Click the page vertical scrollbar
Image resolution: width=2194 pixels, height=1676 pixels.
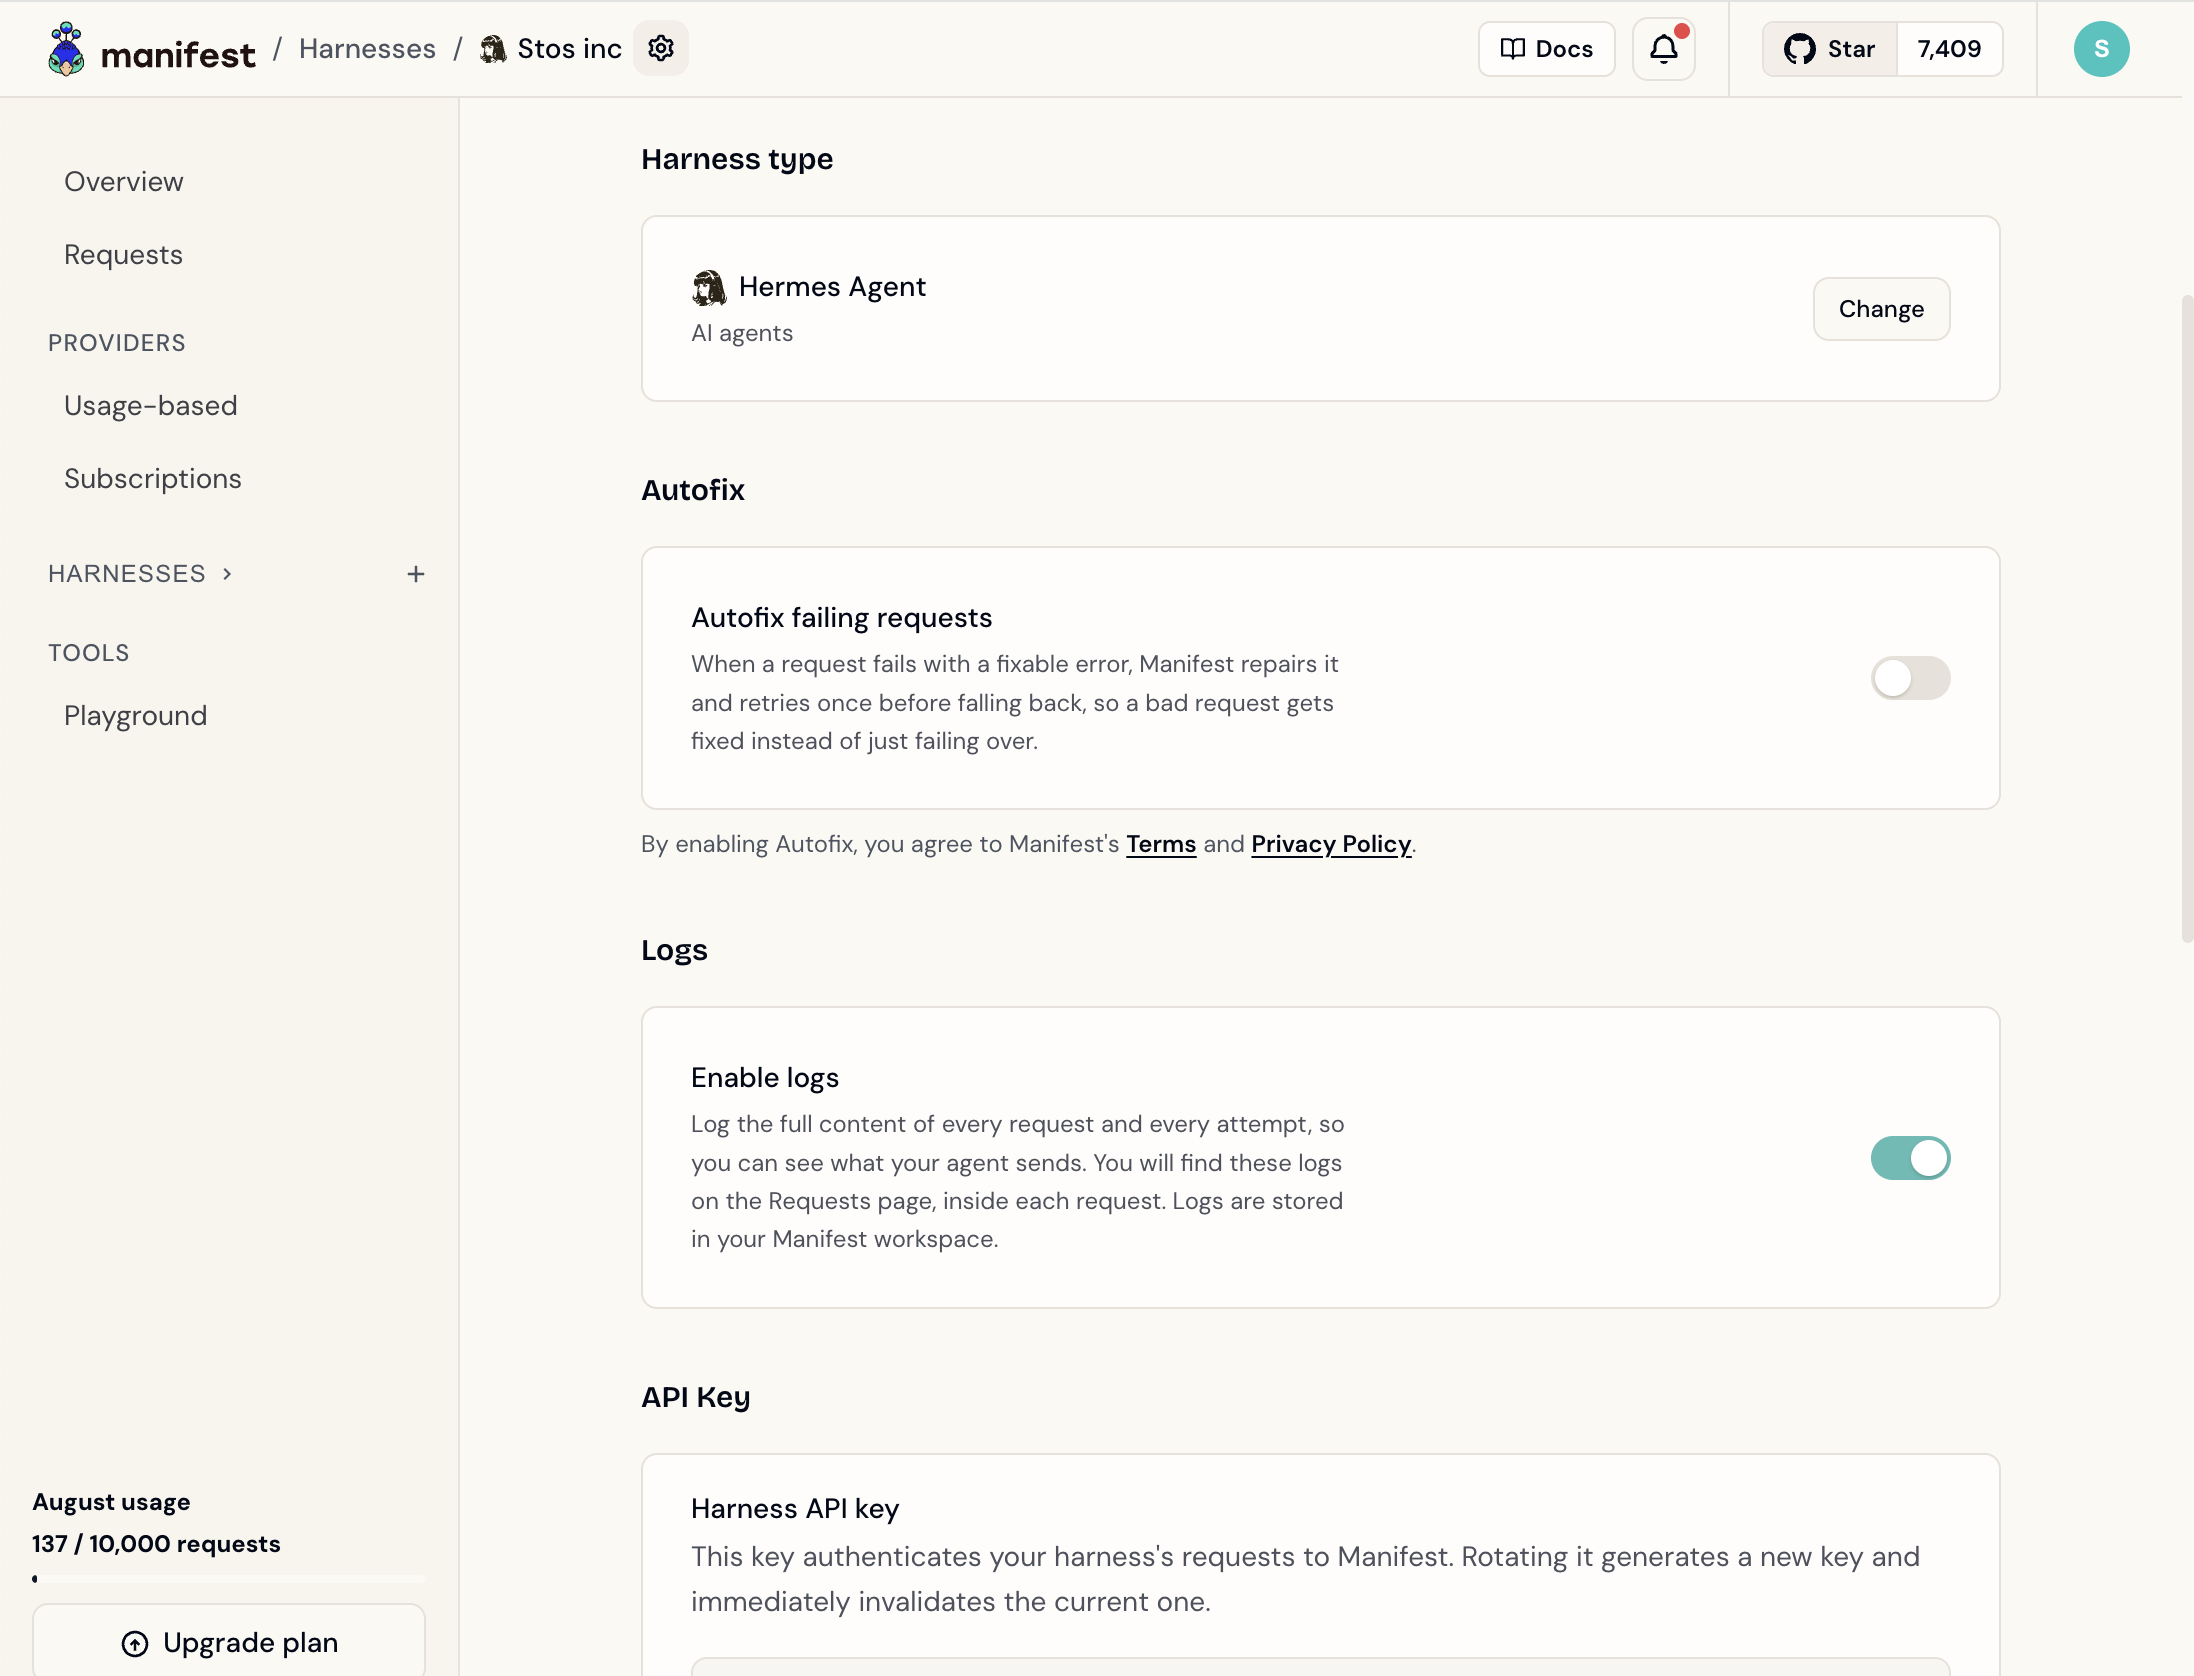point(2187,618)
